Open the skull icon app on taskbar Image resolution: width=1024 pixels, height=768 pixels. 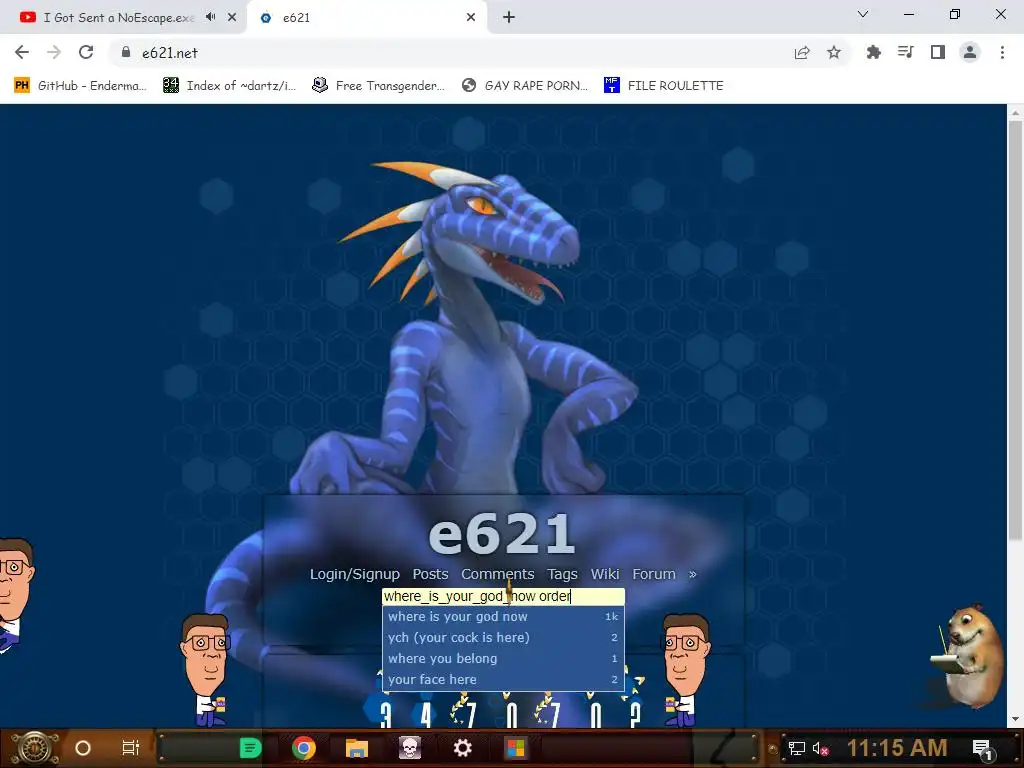pos(410,748)
